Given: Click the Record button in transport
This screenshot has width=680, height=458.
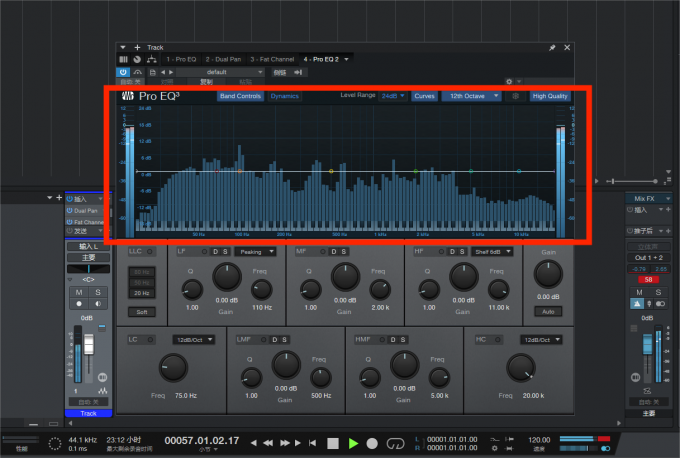Looking at the screenshot, I should coord(371,442).
